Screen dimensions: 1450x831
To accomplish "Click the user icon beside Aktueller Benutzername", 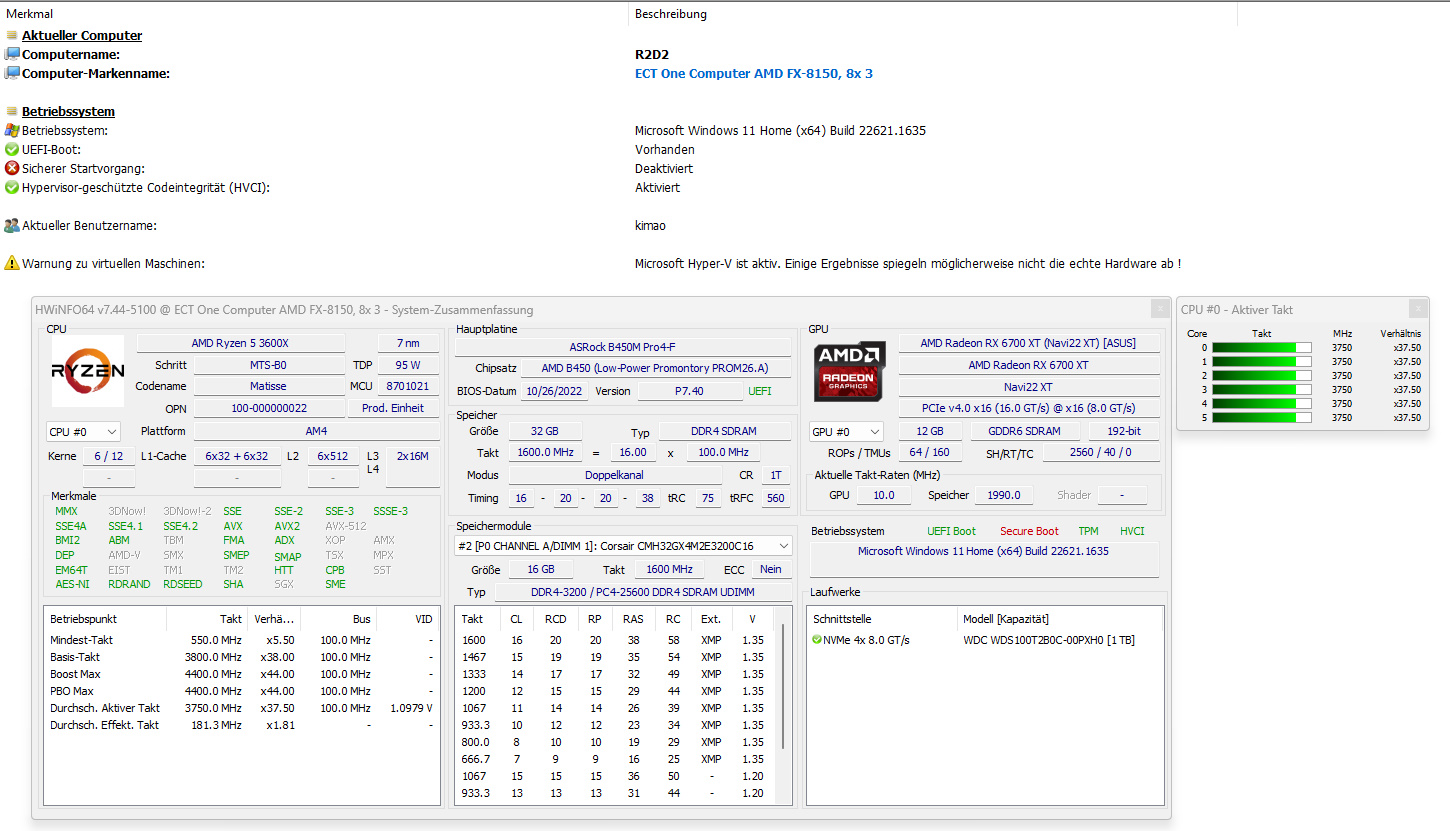I will [x=12, y=226].
